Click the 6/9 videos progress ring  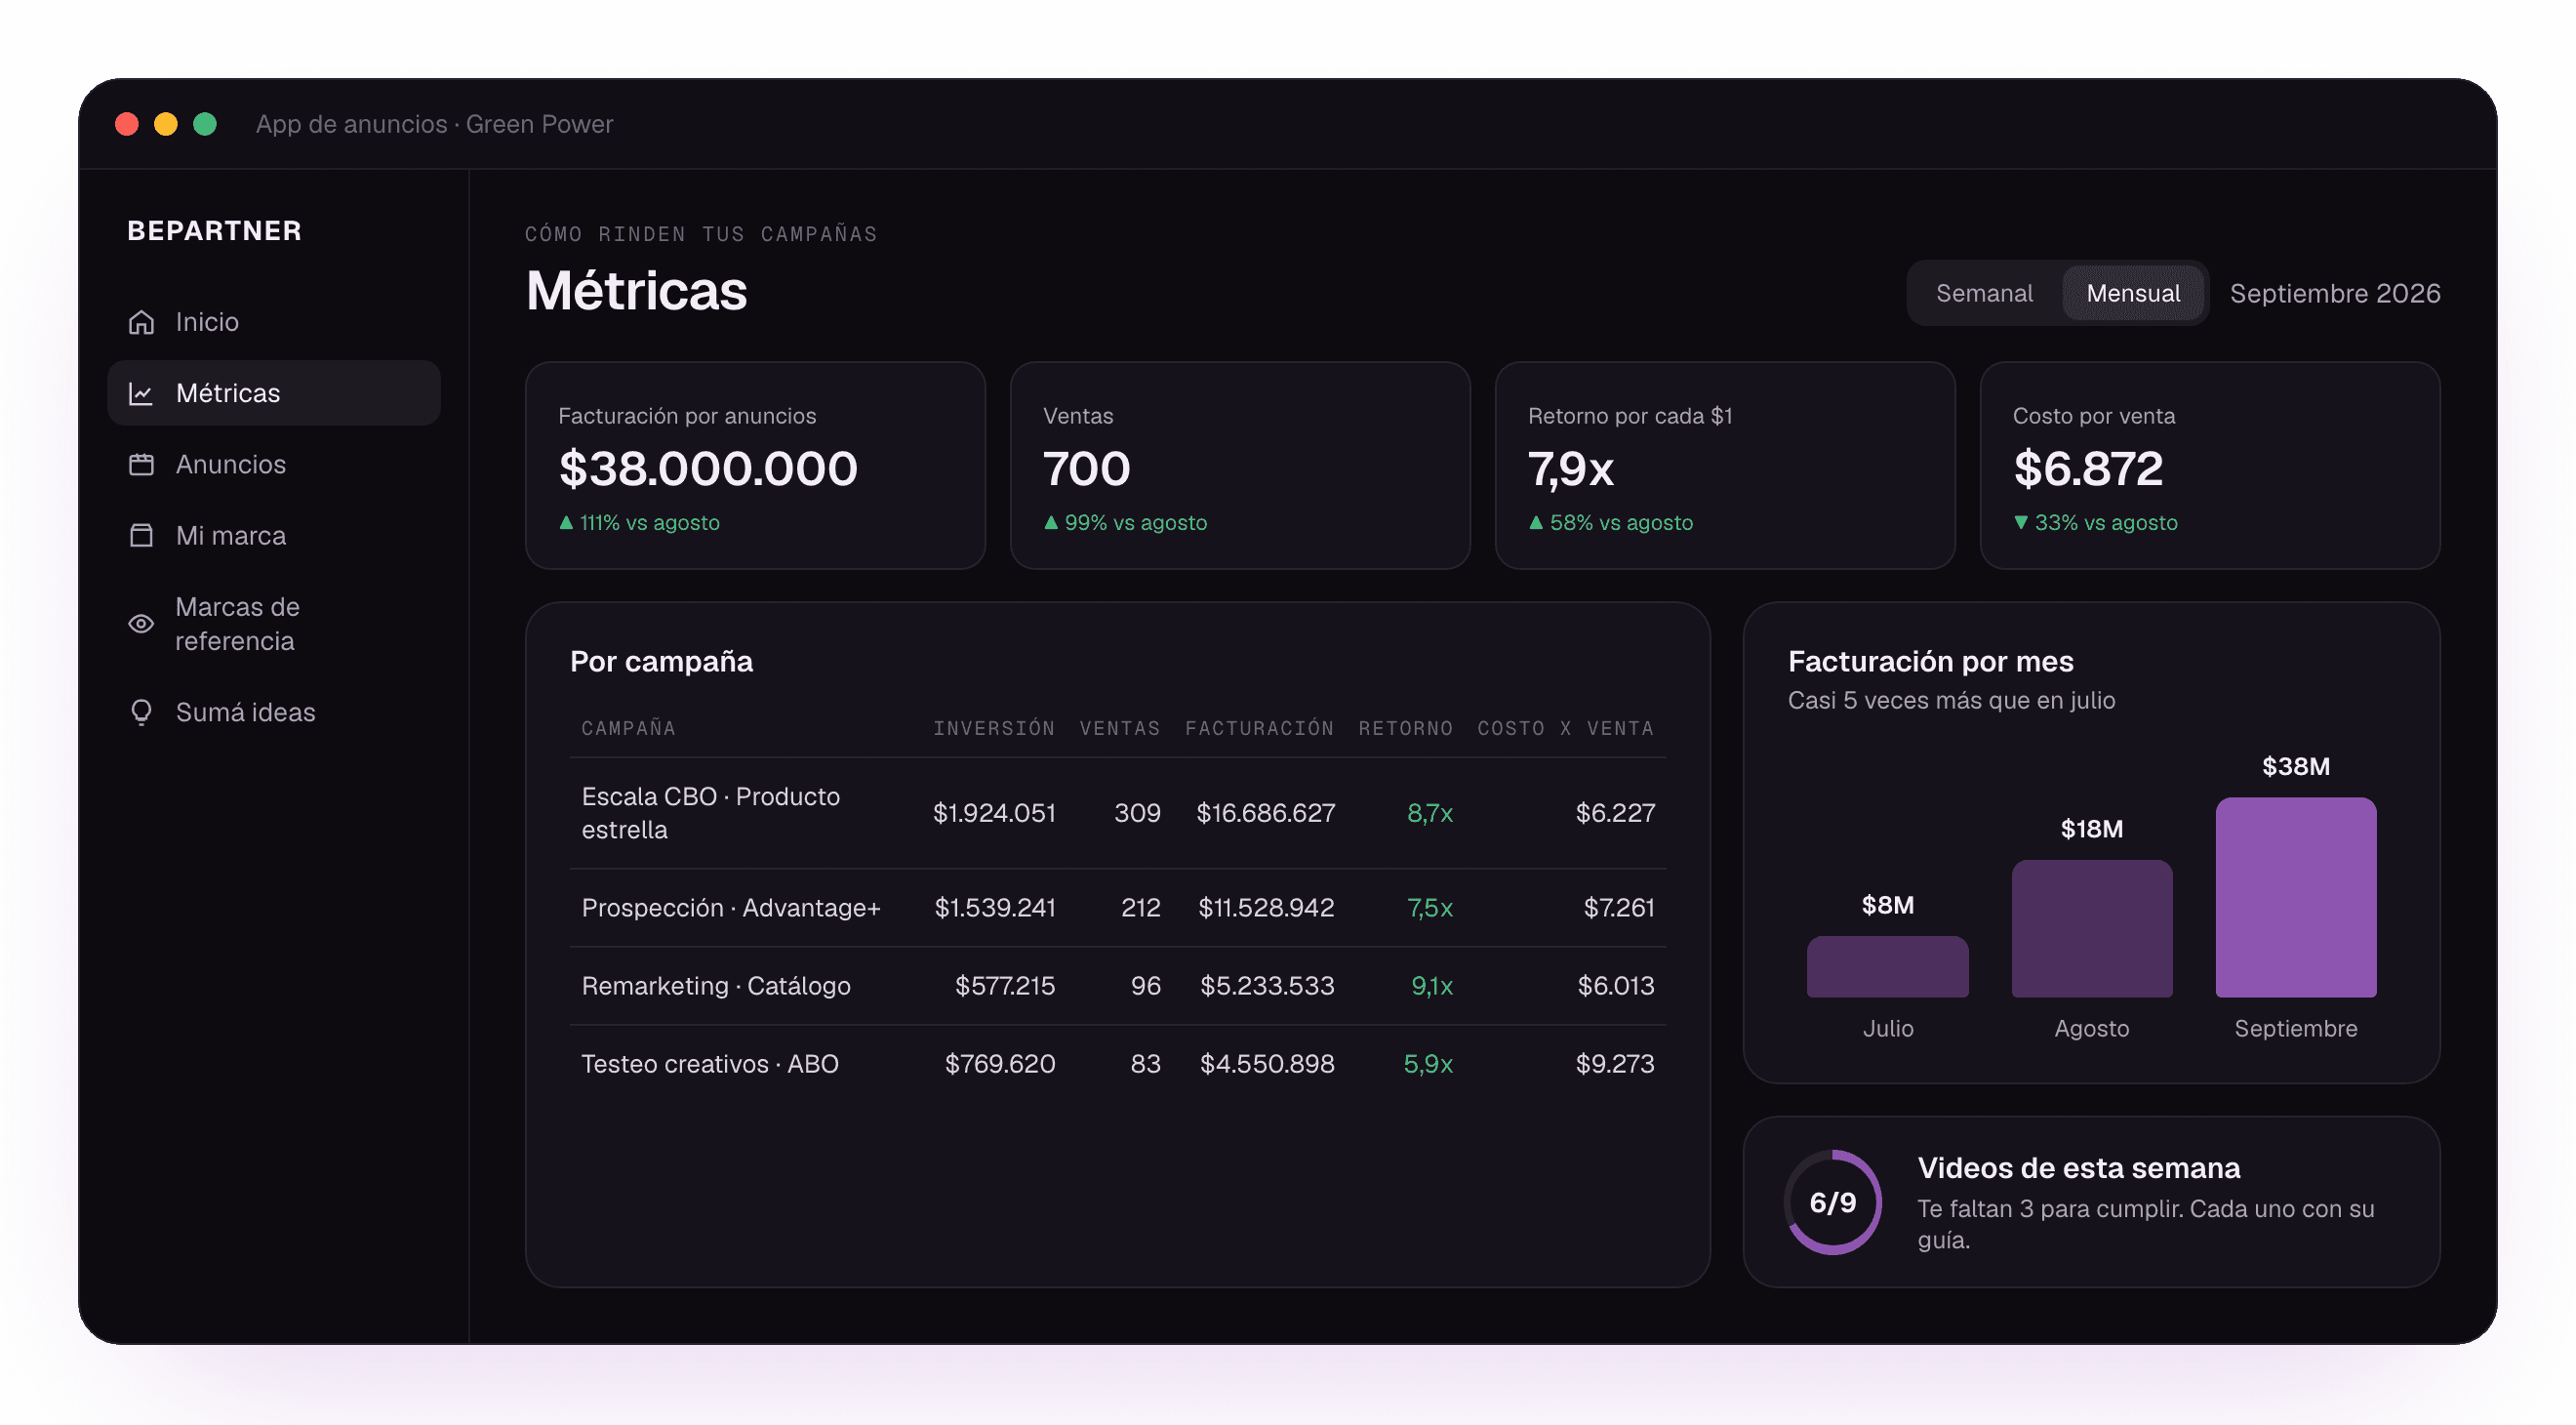click(x=1832, y=1202)
